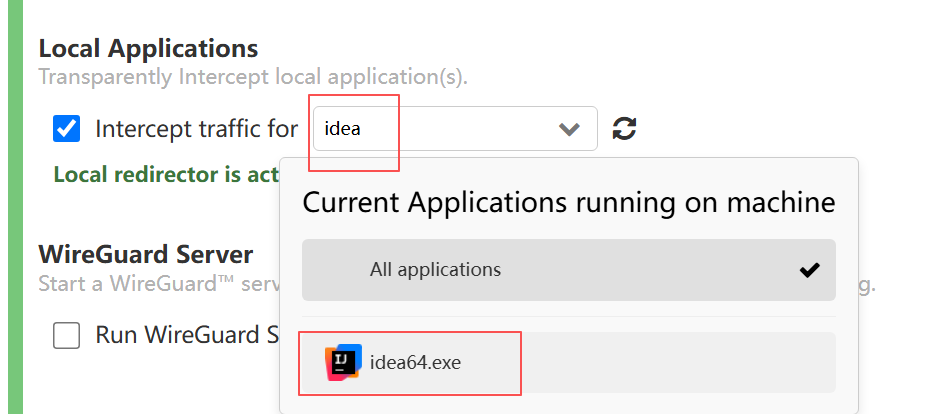Click the WireGuard Server section heading

pyautogui.click(x=146, y=255)
